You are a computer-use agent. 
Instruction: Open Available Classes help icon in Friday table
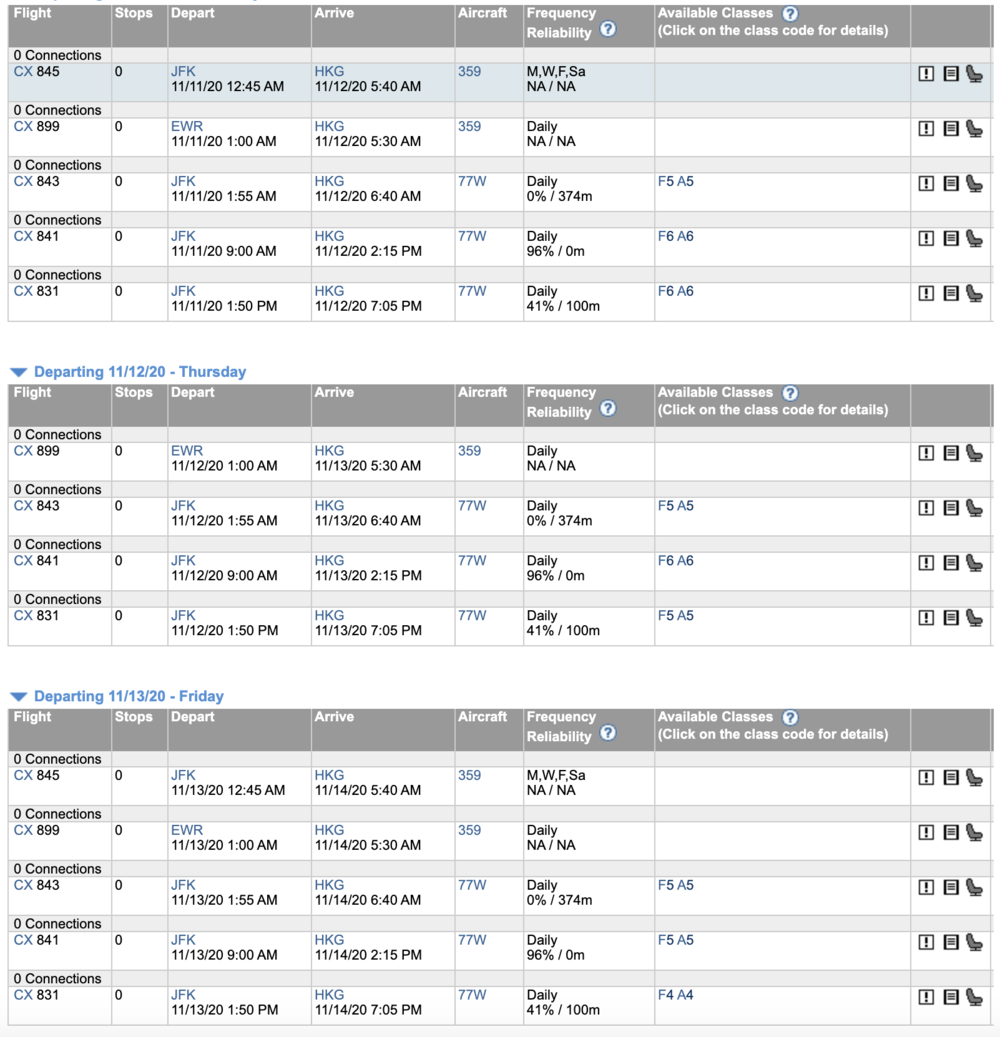790,717
